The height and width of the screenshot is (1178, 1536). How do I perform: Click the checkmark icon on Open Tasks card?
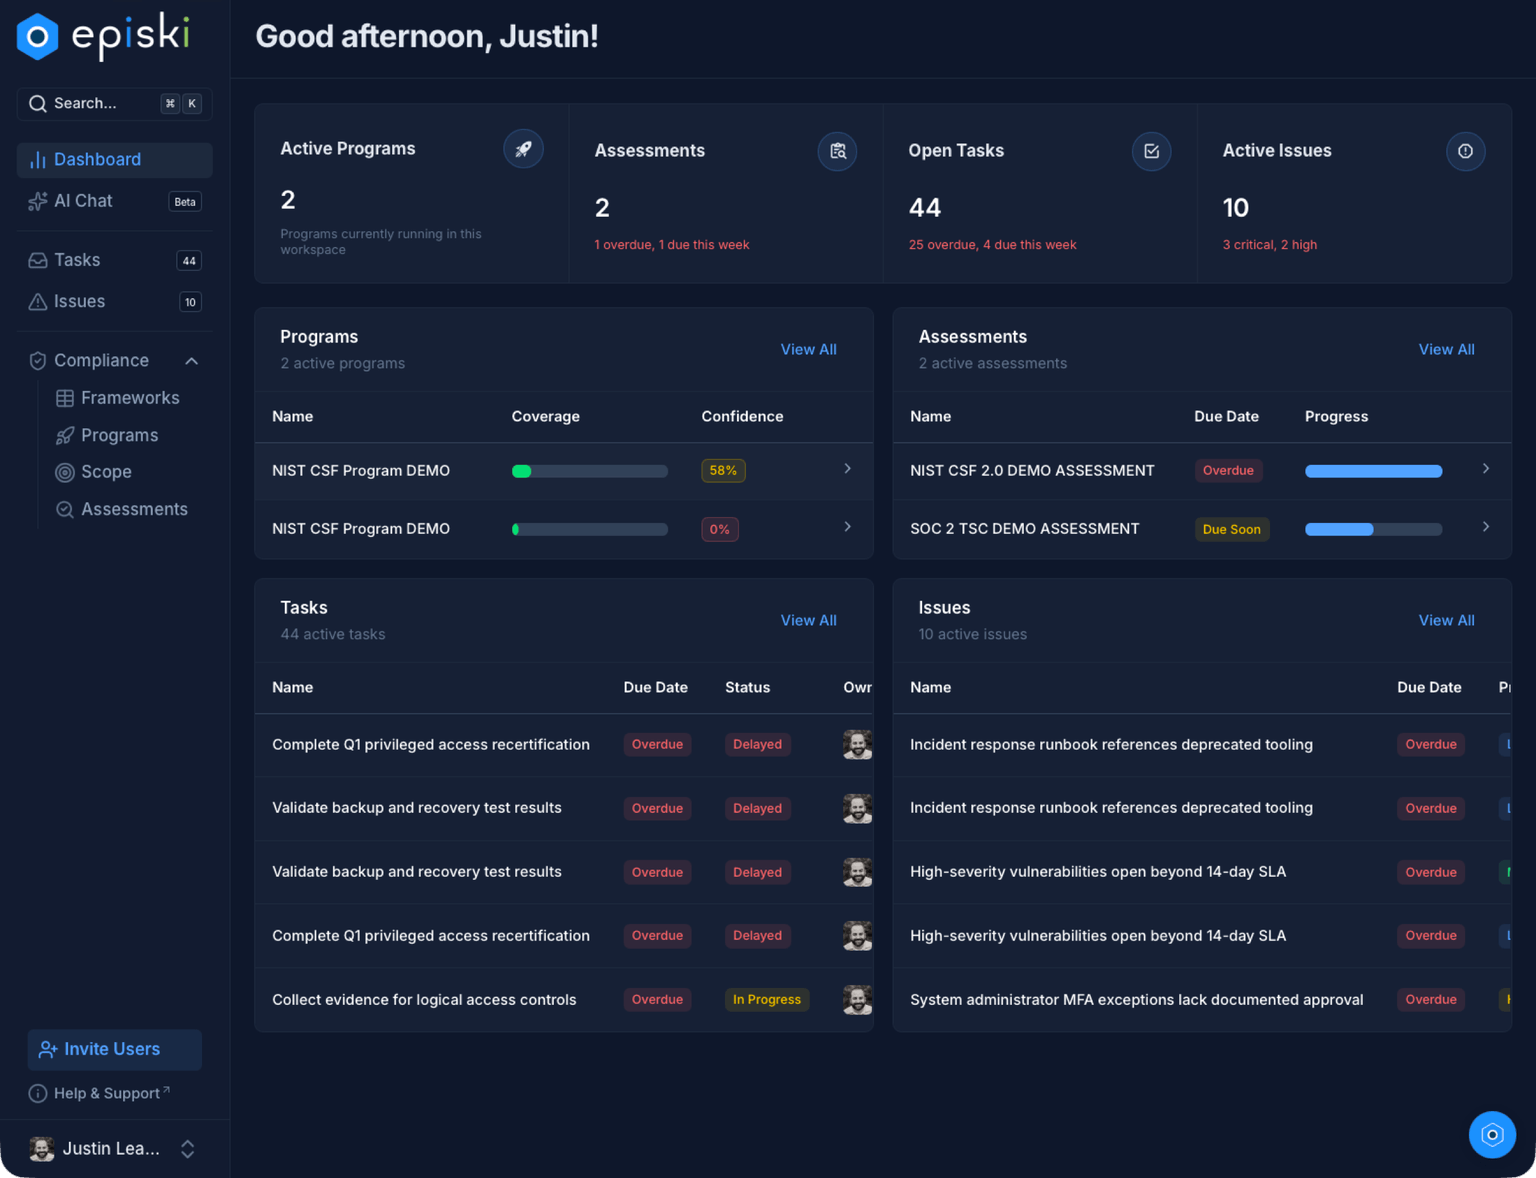[x=1151, y=151]
